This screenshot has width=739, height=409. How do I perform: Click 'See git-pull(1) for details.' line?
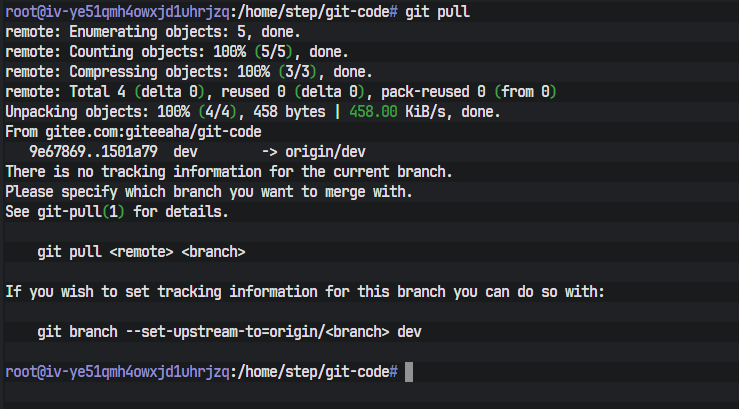coord(117,212)
